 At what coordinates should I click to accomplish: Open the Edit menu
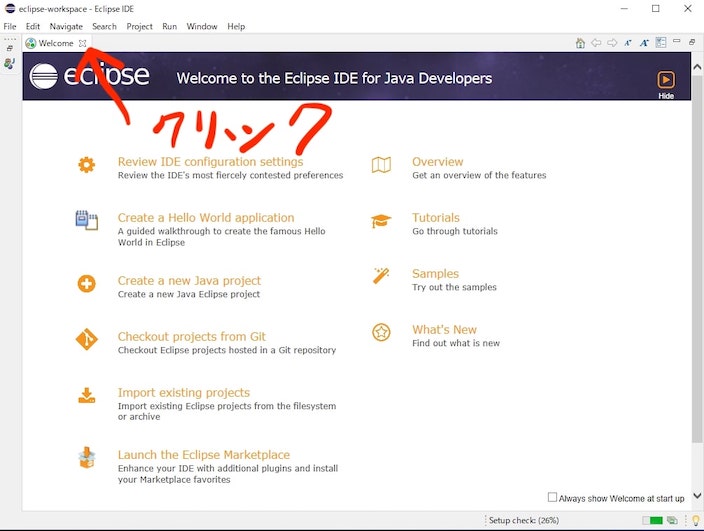33,26
